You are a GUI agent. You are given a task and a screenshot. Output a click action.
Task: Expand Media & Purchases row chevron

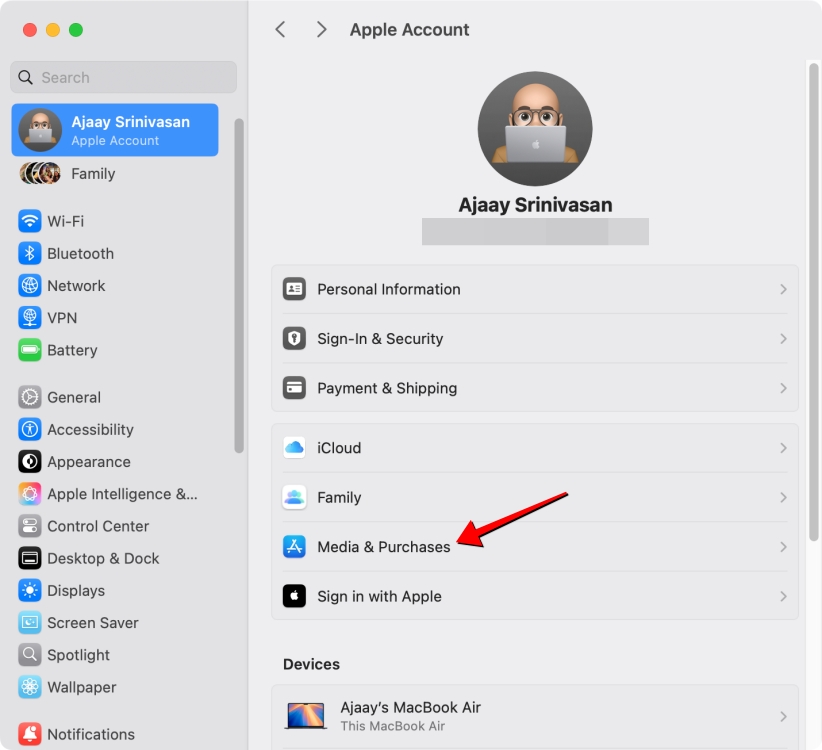click(x=783, y=547)
